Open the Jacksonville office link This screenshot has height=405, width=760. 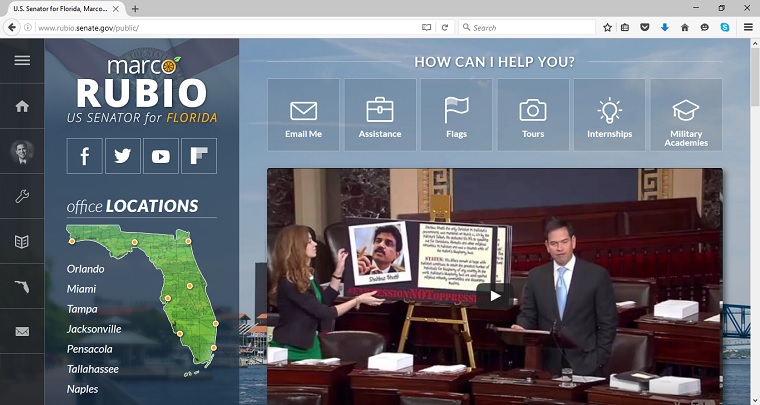pos(94,329)
